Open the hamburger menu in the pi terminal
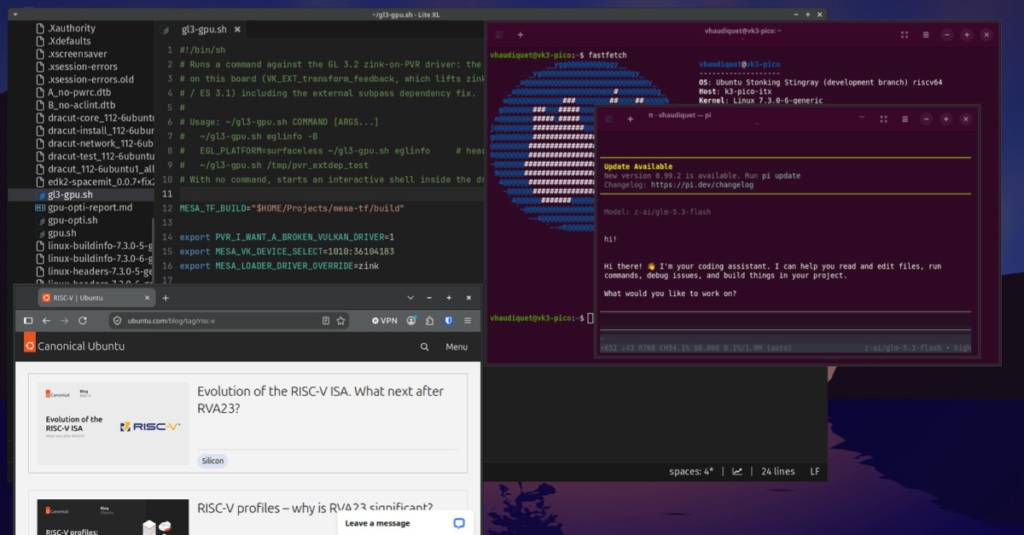This screenshot has width=1024, height=535. pyautogui.click(x=904, y=119)
